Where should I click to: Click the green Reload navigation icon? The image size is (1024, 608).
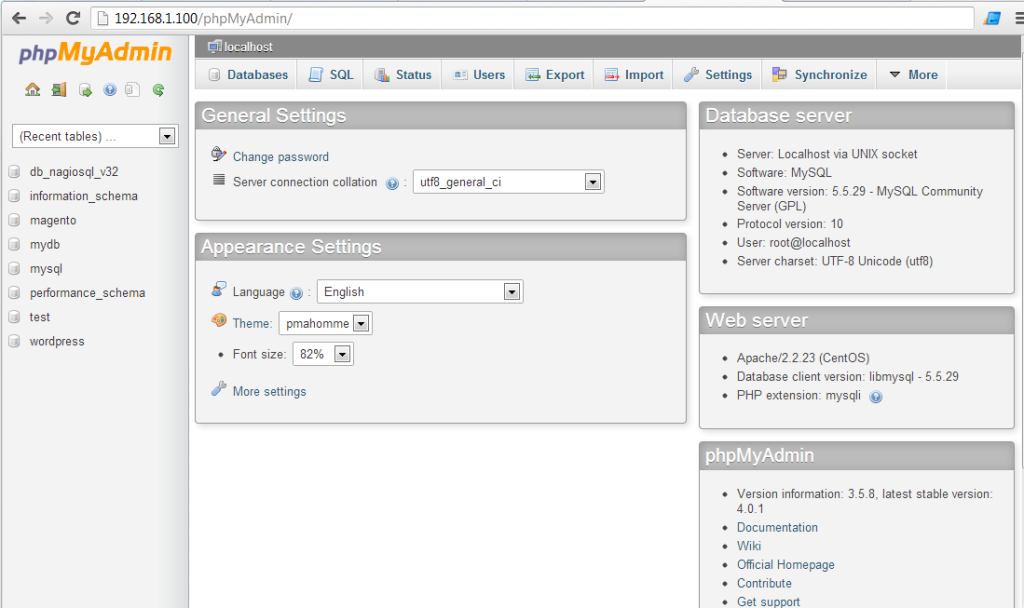tap(158, 90)
